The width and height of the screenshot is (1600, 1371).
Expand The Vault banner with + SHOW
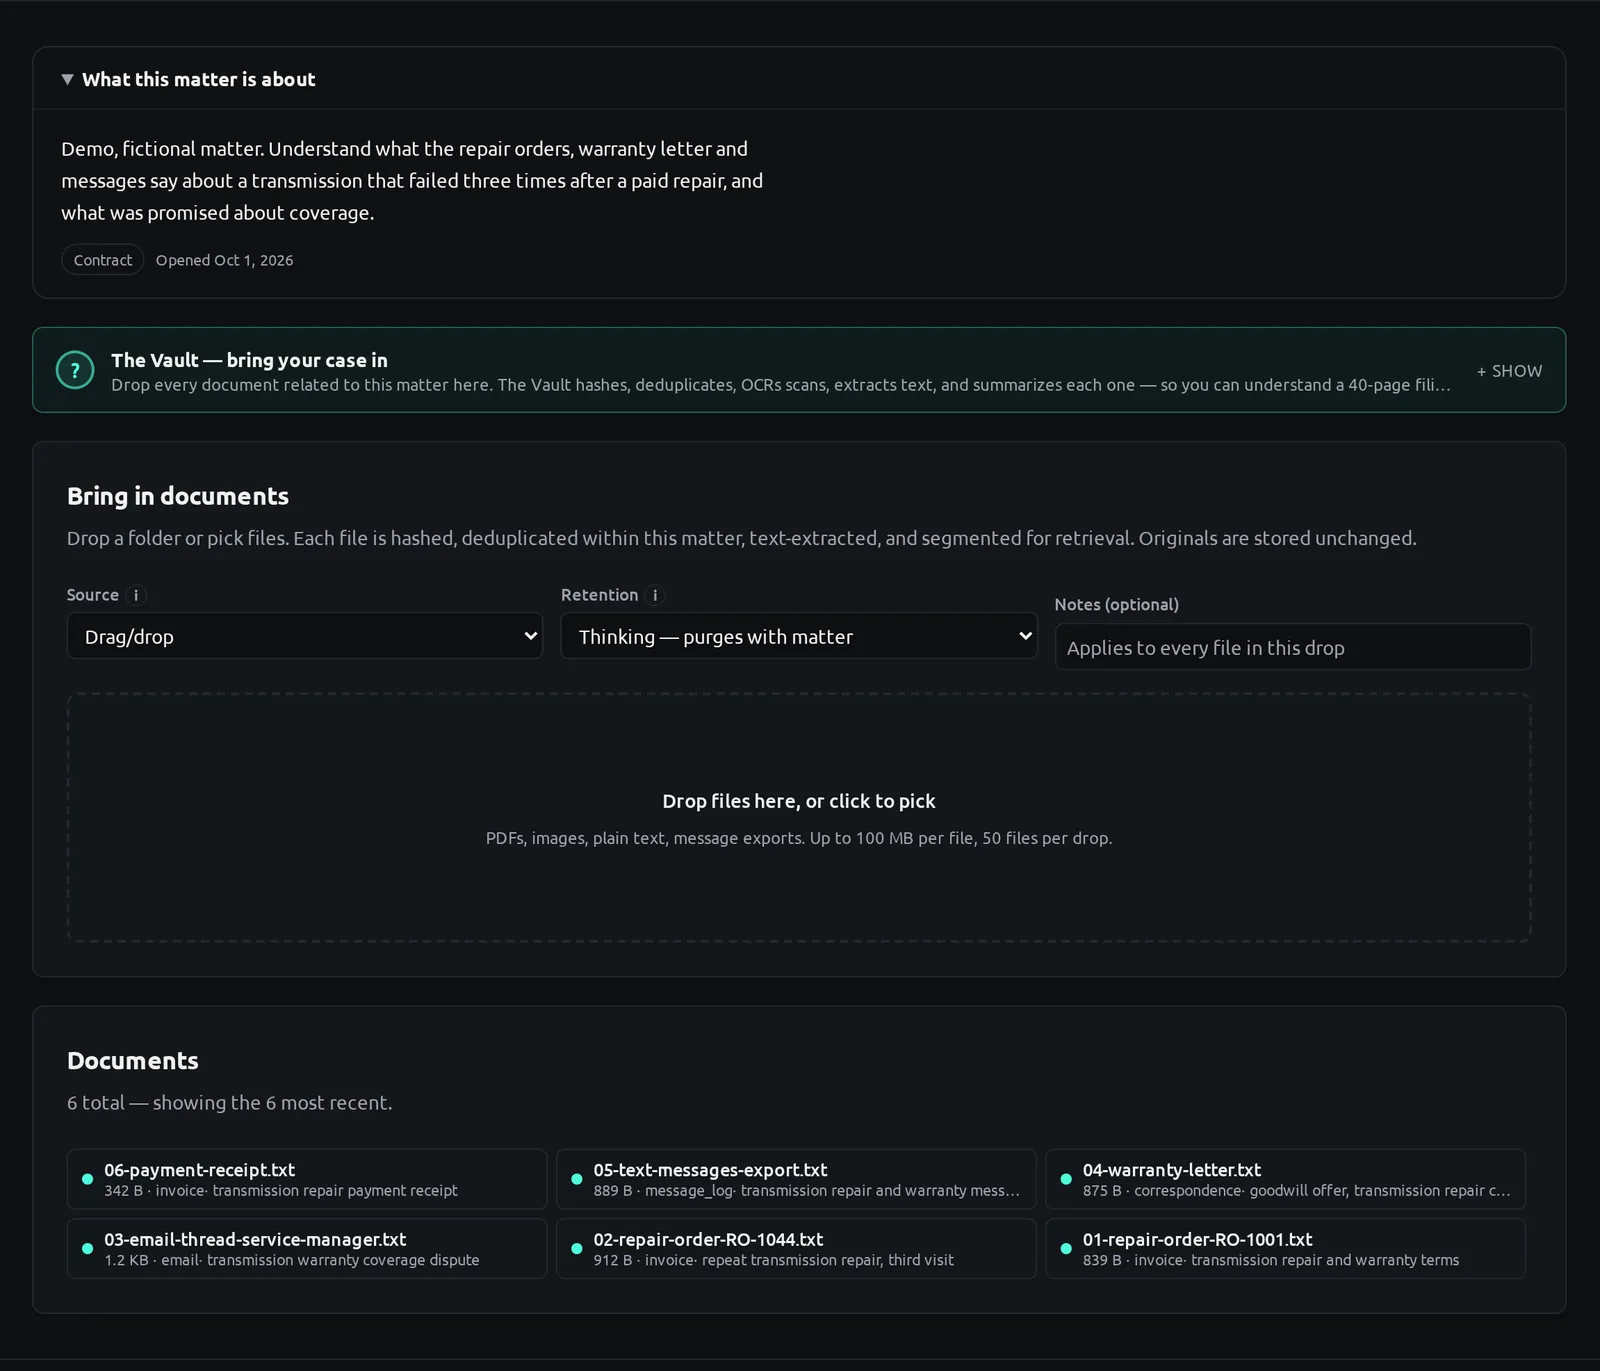click(x=1509, y=371)
